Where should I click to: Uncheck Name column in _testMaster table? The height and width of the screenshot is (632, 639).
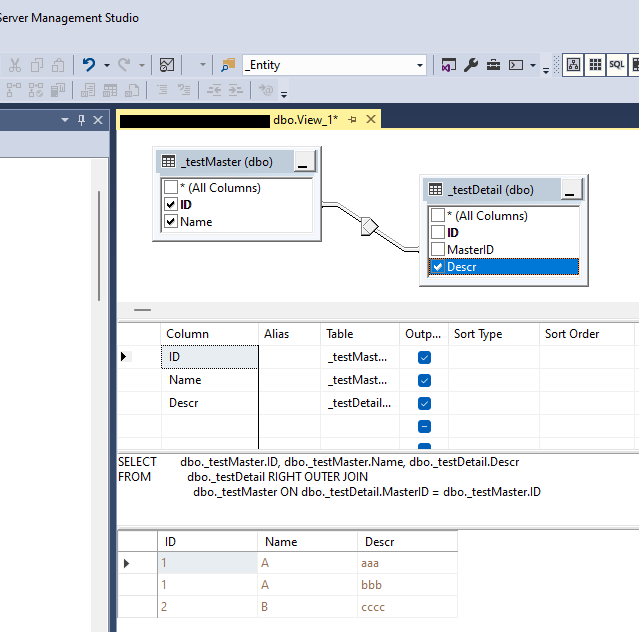pyautogui.click(x=171, y=222)
